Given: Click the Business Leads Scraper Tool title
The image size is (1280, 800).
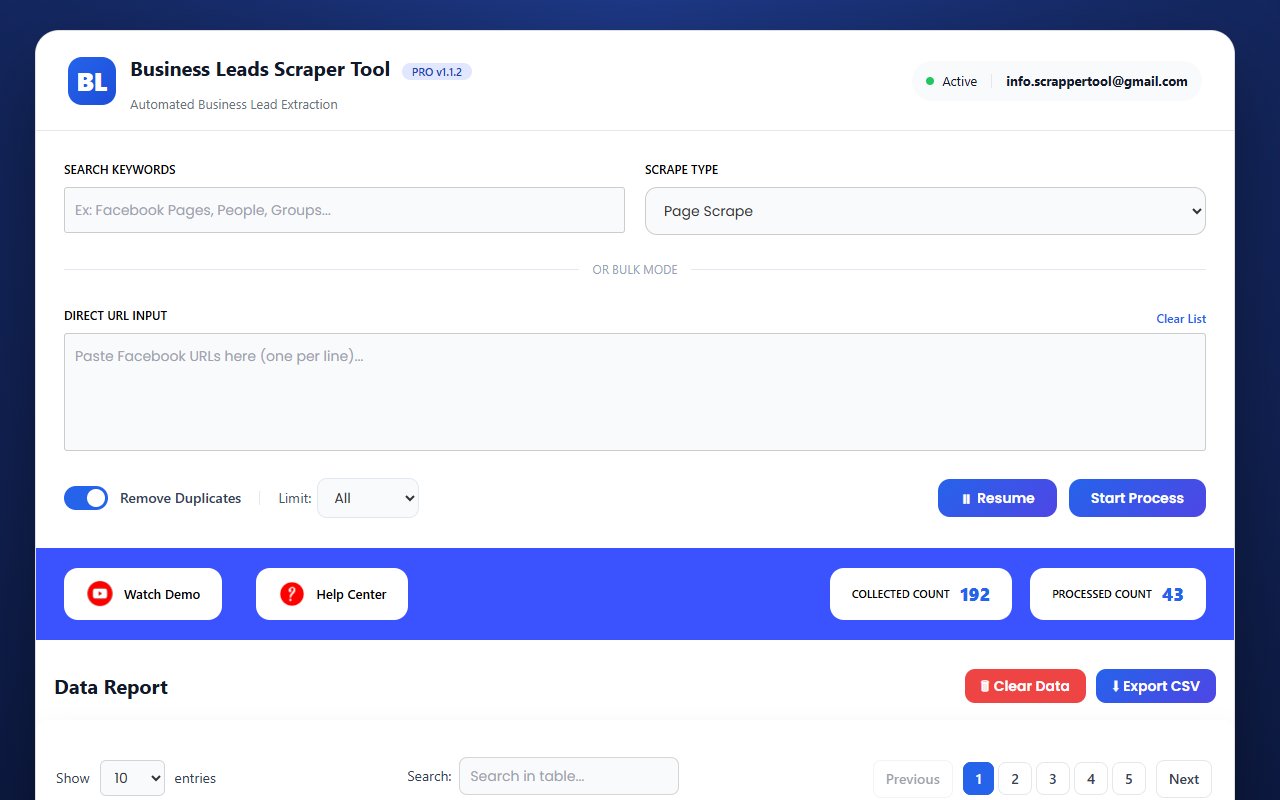Looking at the screenshot, I should coord(260,70).
